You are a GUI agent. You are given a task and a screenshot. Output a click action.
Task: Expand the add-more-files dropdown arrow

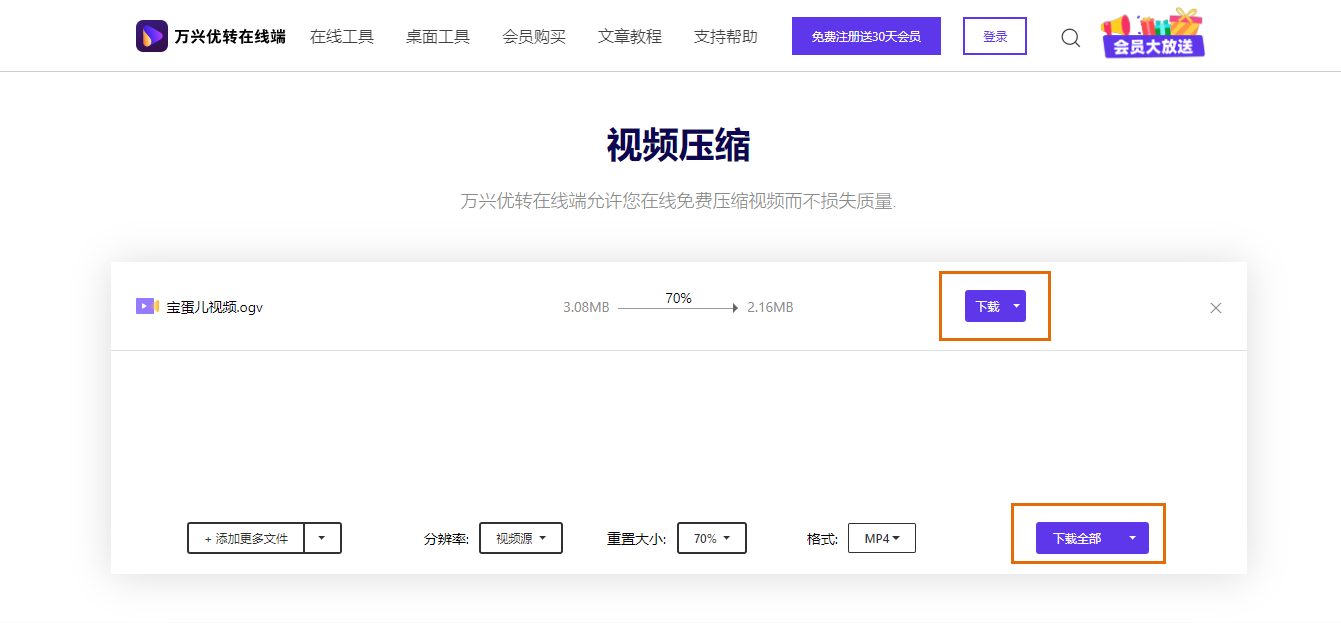322,538
